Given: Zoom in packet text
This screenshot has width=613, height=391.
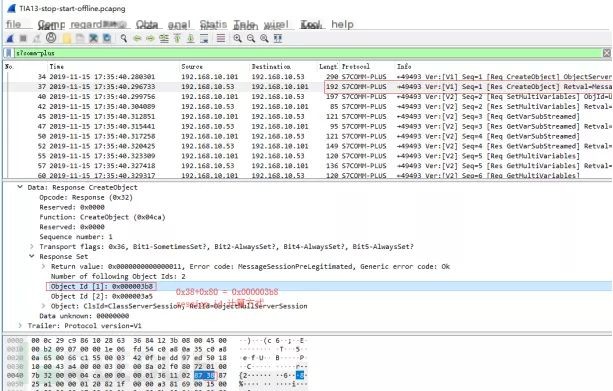Looking at the screenshot, I should click(237, 38).
